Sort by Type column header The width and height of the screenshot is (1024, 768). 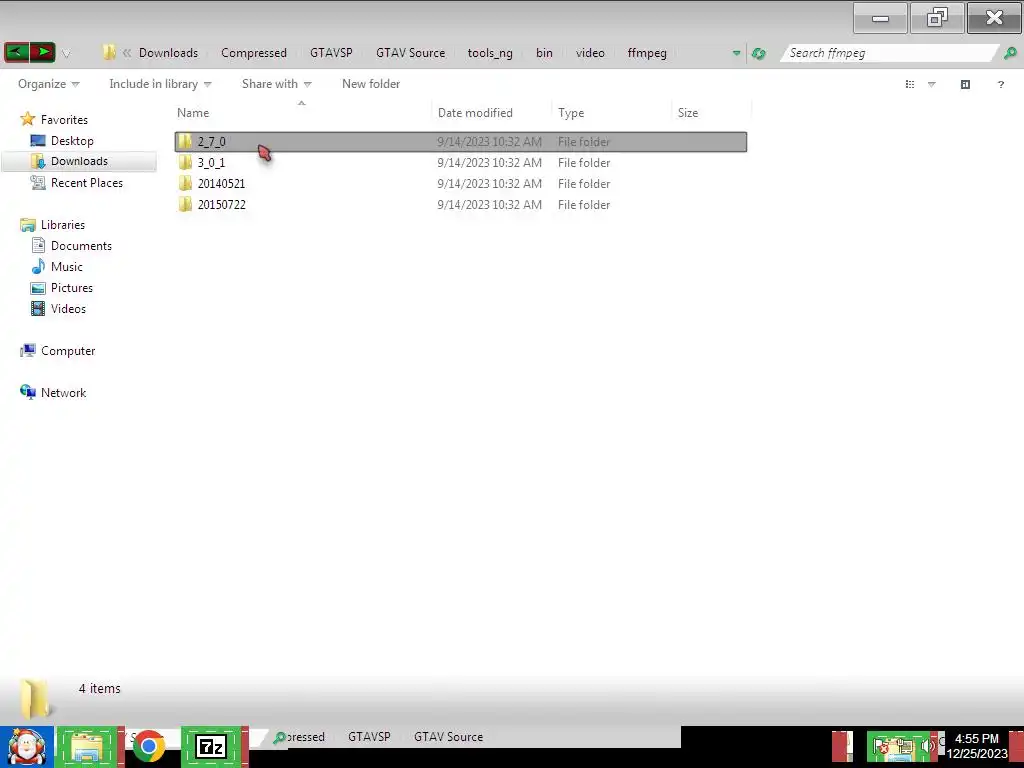[611, 112]
